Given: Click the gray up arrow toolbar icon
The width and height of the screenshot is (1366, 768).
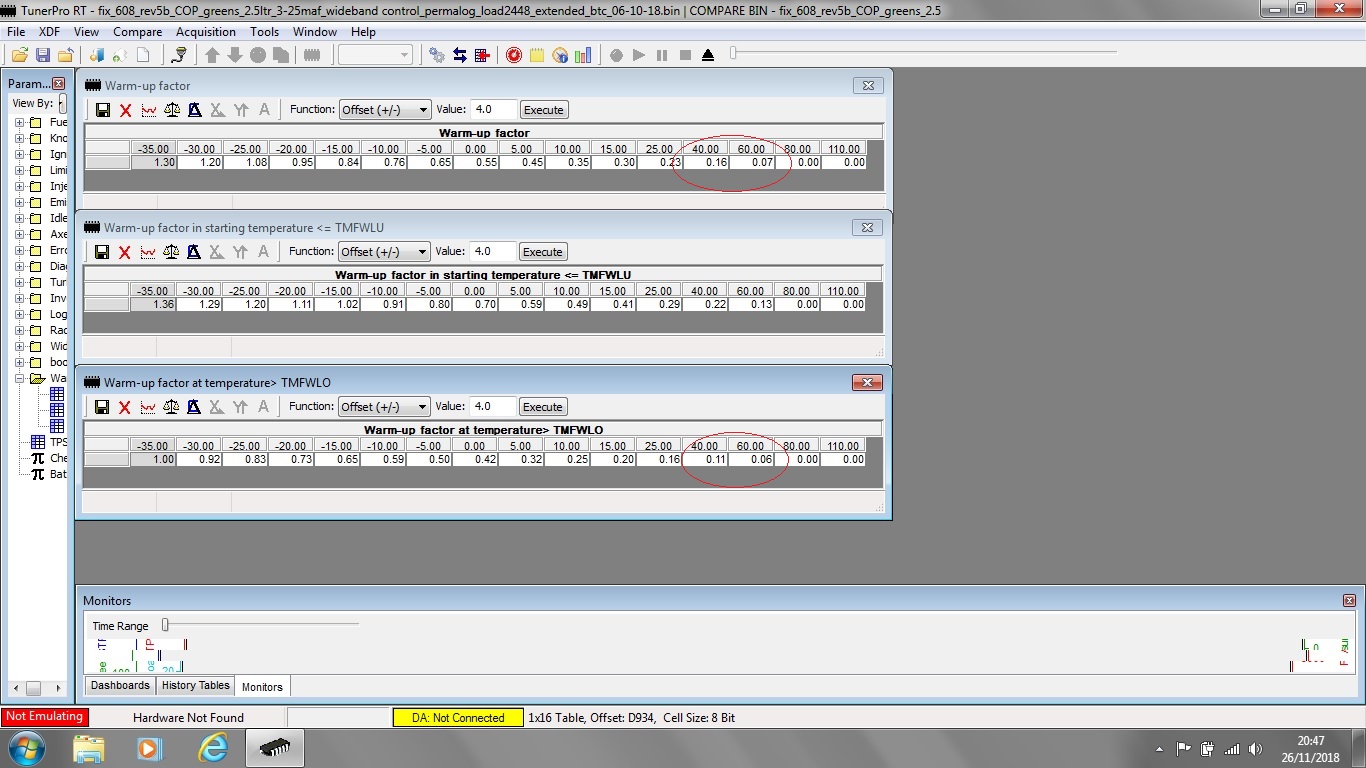Looking at the screenshot, I should click(212, 55).
